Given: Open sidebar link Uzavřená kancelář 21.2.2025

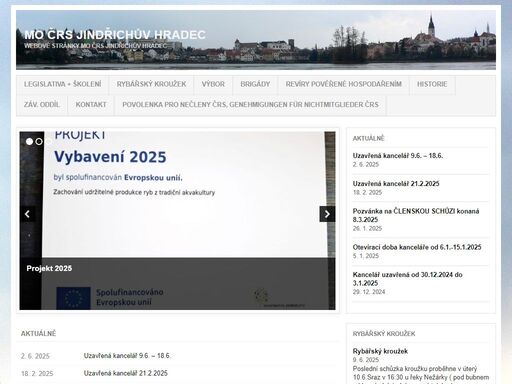Looking at the screenshot, I should tap(396, 184).
